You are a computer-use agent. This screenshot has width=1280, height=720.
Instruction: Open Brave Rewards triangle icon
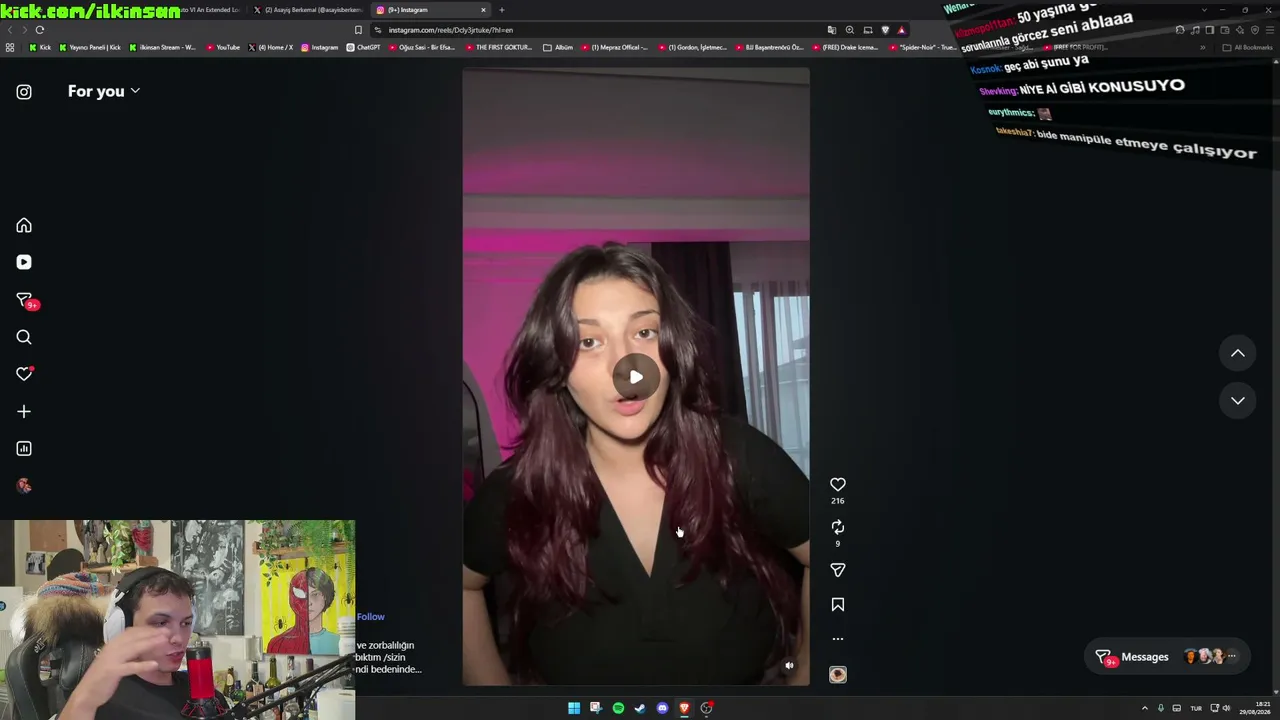tap(901, 30)
